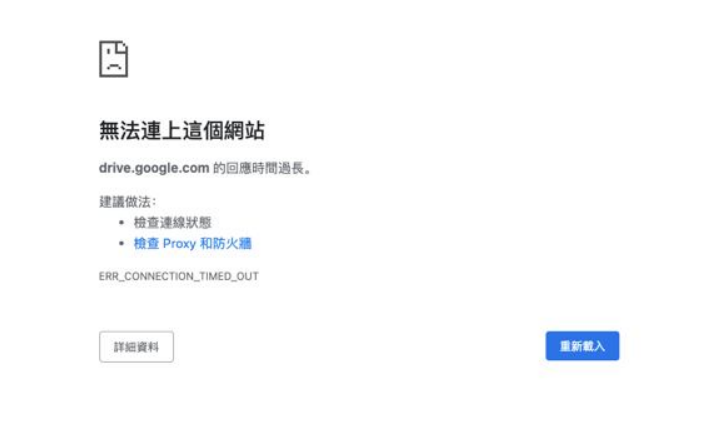This screenshot has height=431, width=724.
Task: Click the ERR_CONNECTION_TIMED_OUT error code
Action: point(179,276)
